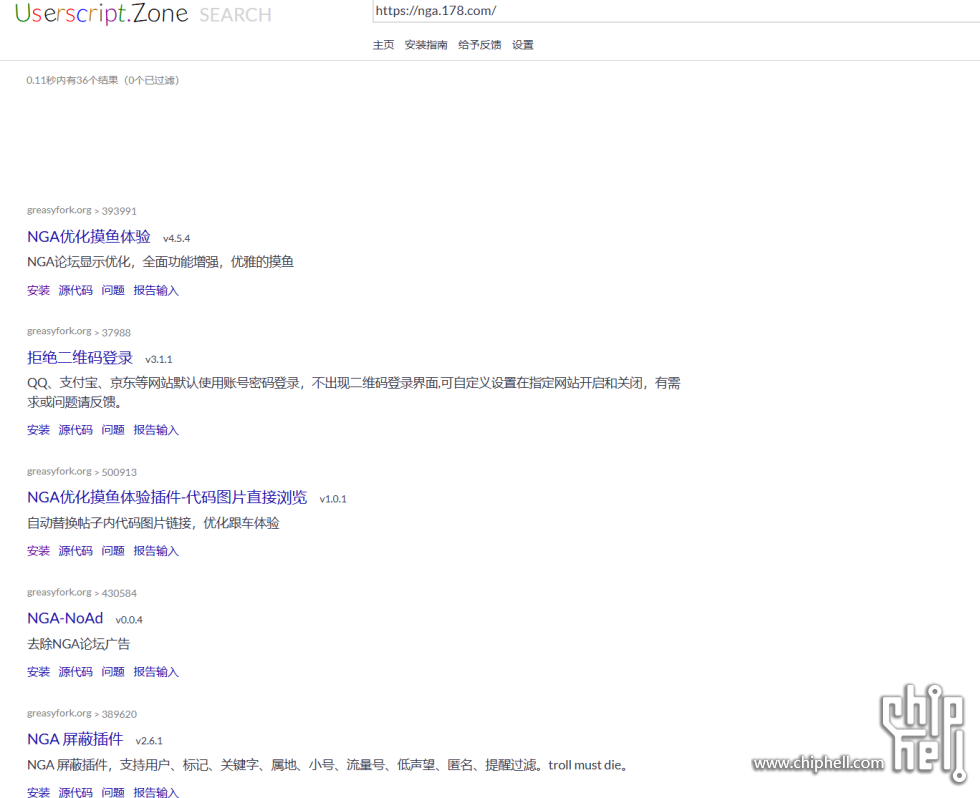The image size is (980, 798).
Task: Click the greasyfork.org > 37988 source text
Action: [79, 332]
